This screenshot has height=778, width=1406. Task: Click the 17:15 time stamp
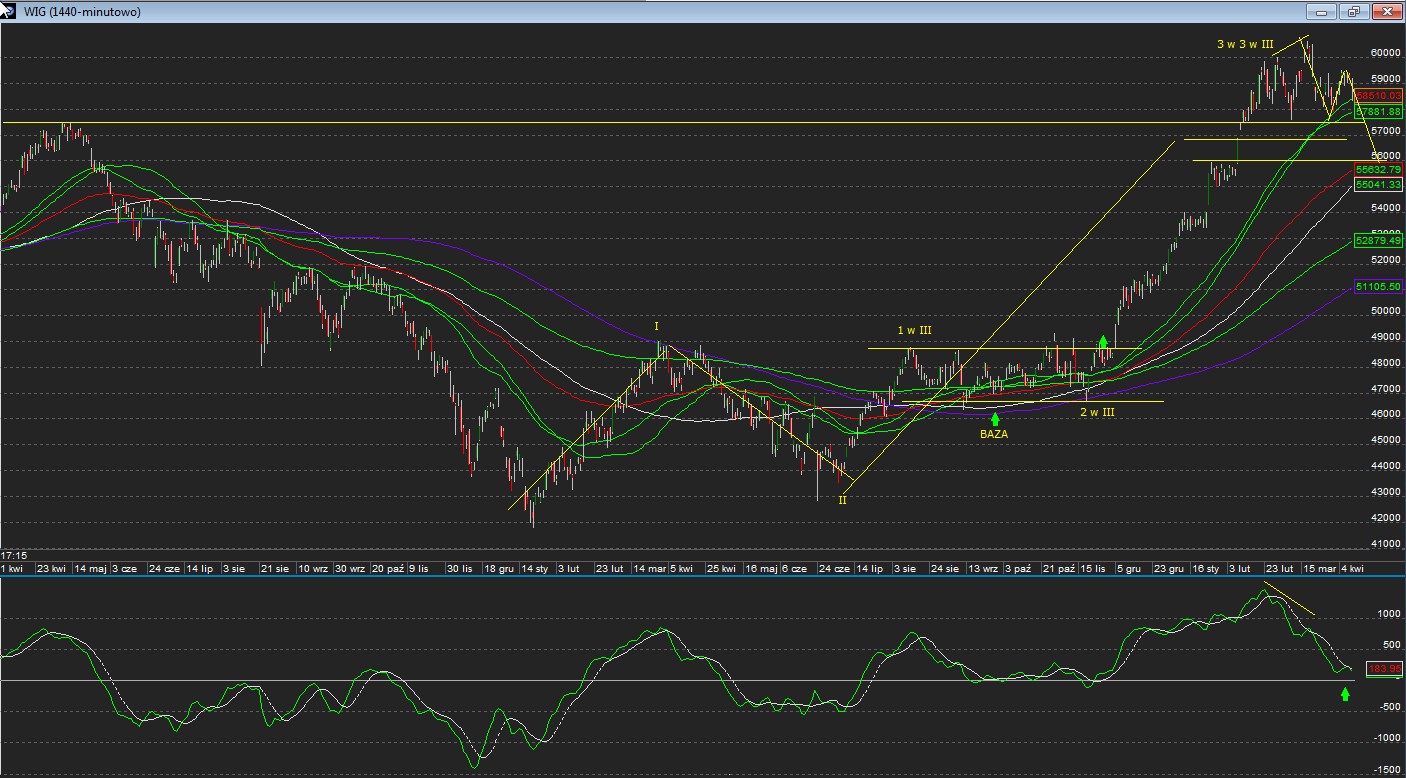pyautogui.click(x=13, y=554)
